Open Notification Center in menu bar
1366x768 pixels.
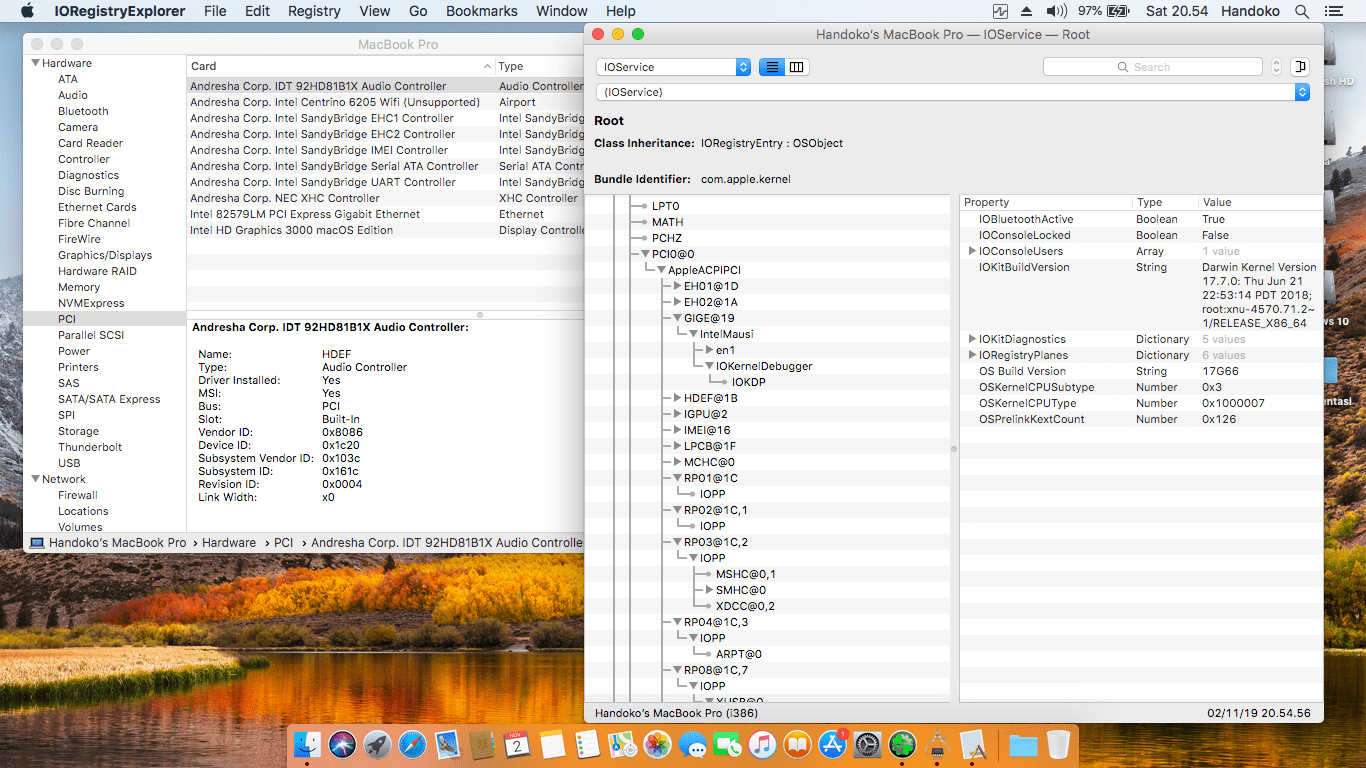[x=1336, y=11]
